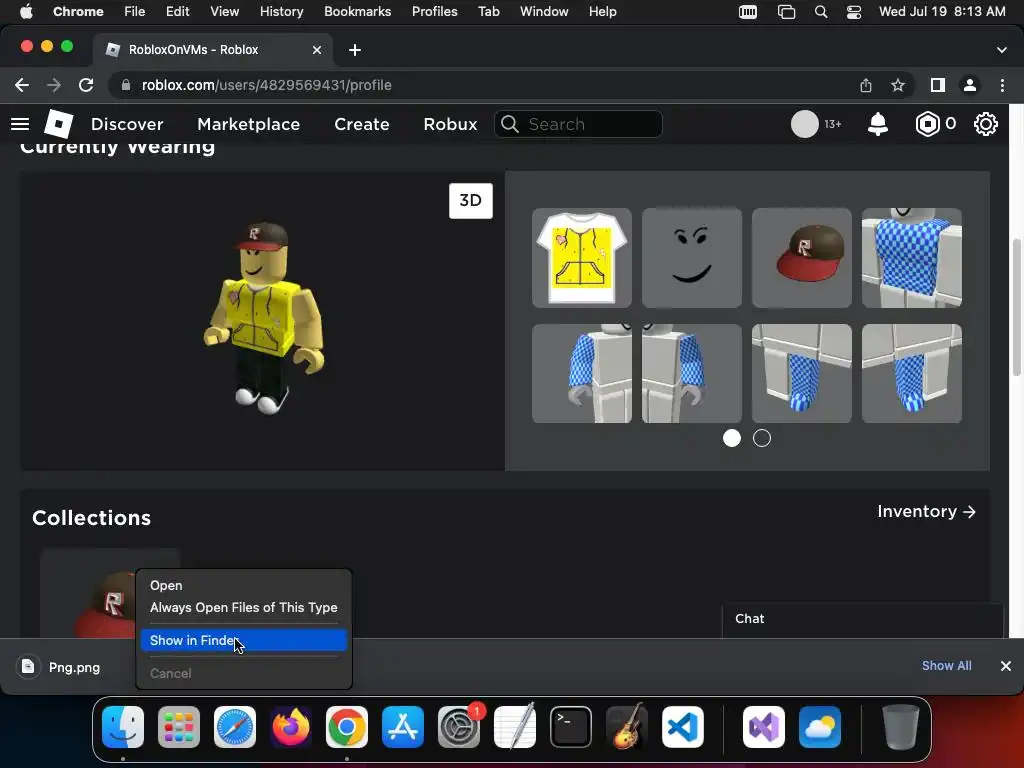1024x768 pixels.
Task: Bookmark this page with star icon
Action: tap(898, 85)
